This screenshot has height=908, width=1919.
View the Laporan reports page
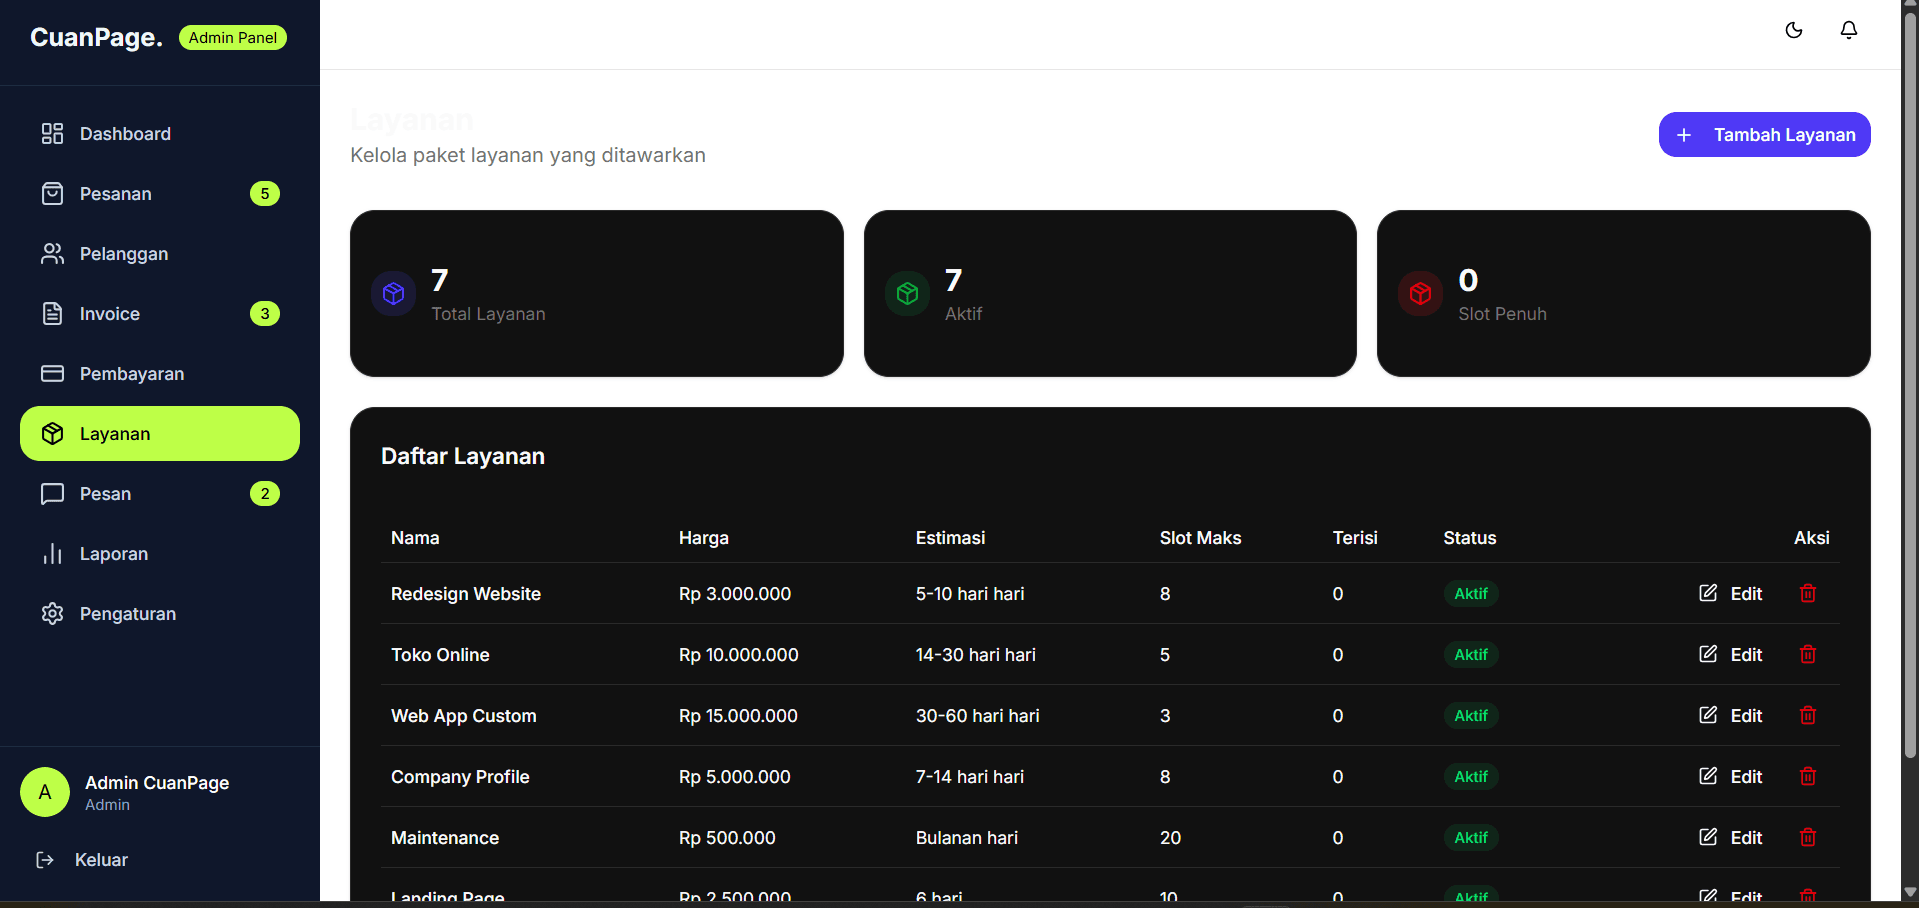click(x=114, y=554)
